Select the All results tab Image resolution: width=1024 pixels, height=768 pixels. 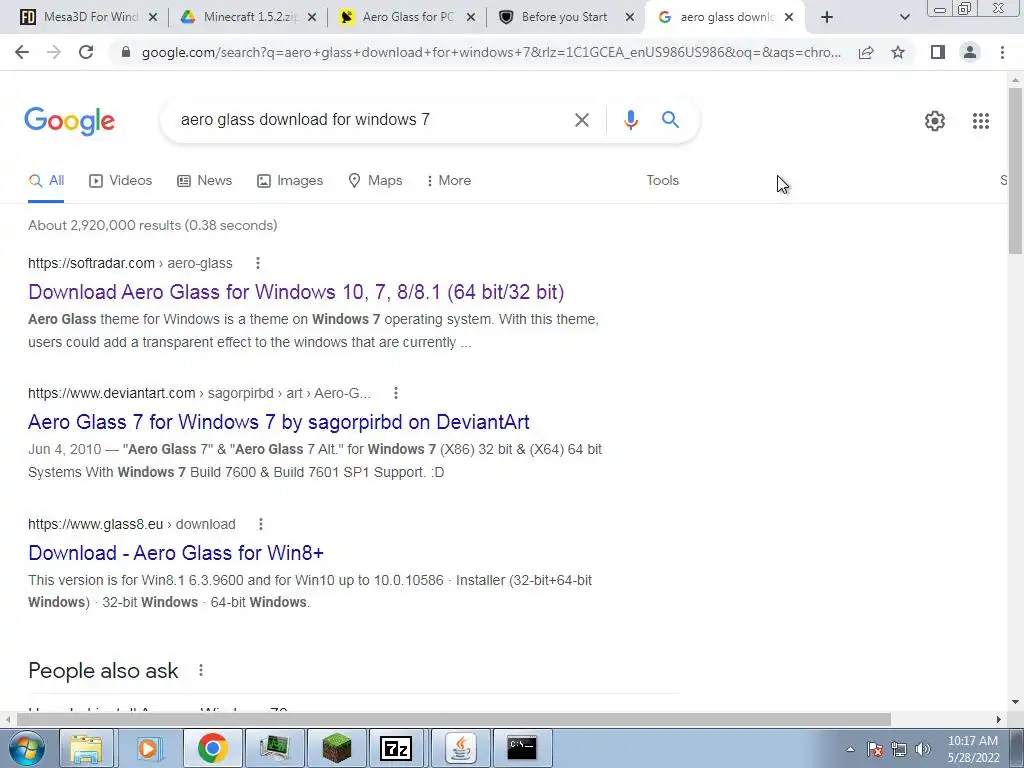point(46,181)
